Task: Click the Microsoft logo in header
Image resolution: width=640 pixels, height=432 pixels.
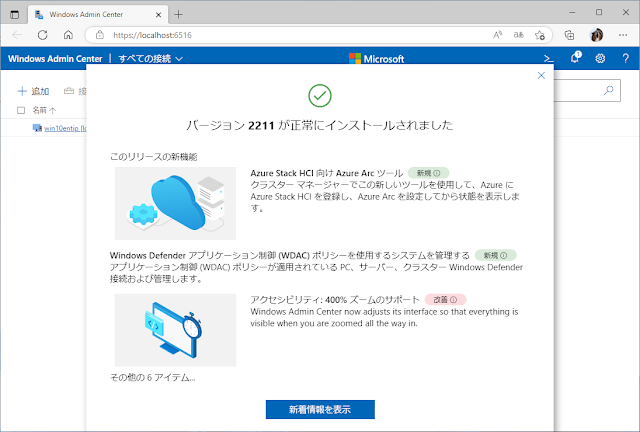Action: point(376,59)
